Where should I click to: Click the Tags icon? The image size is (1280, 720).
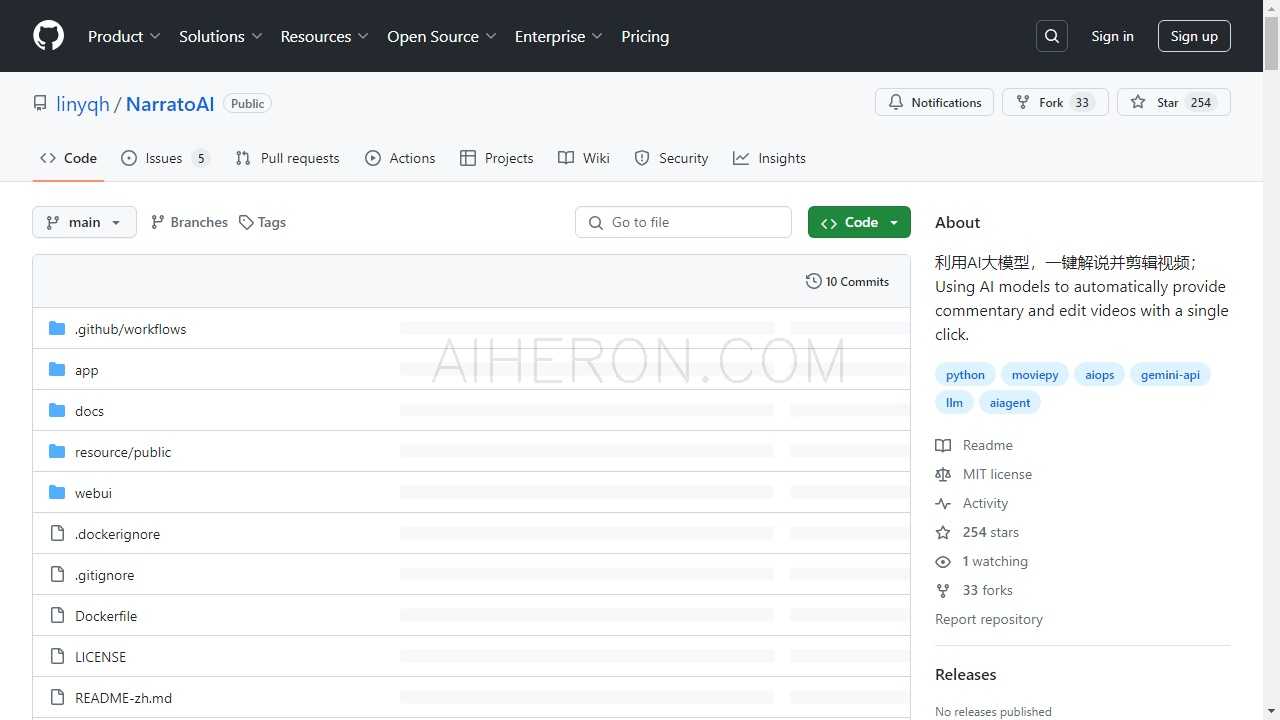point(246,222)
